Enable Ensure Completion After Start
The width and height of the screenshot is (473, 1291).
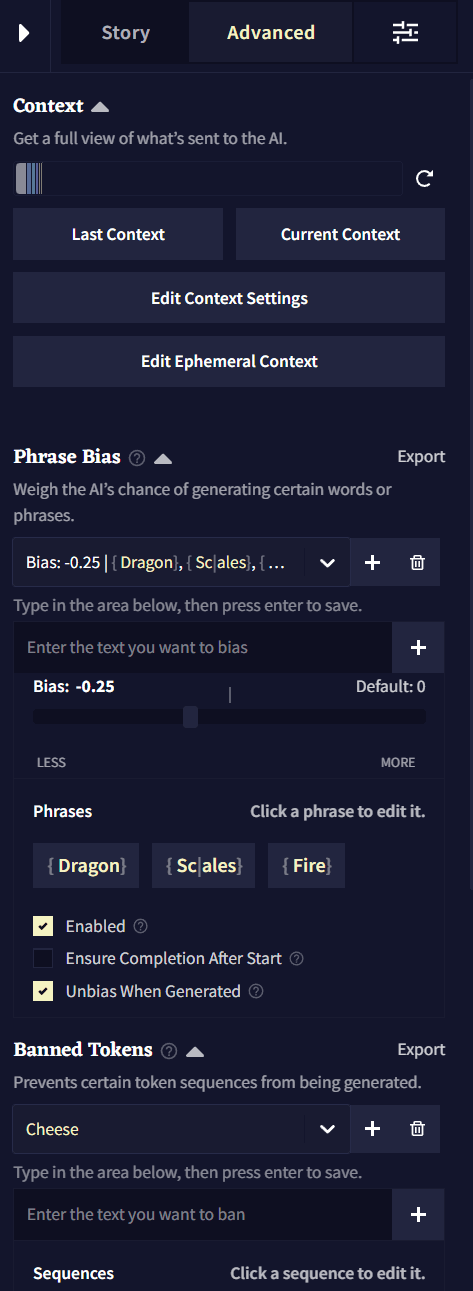tap(43, 958)
